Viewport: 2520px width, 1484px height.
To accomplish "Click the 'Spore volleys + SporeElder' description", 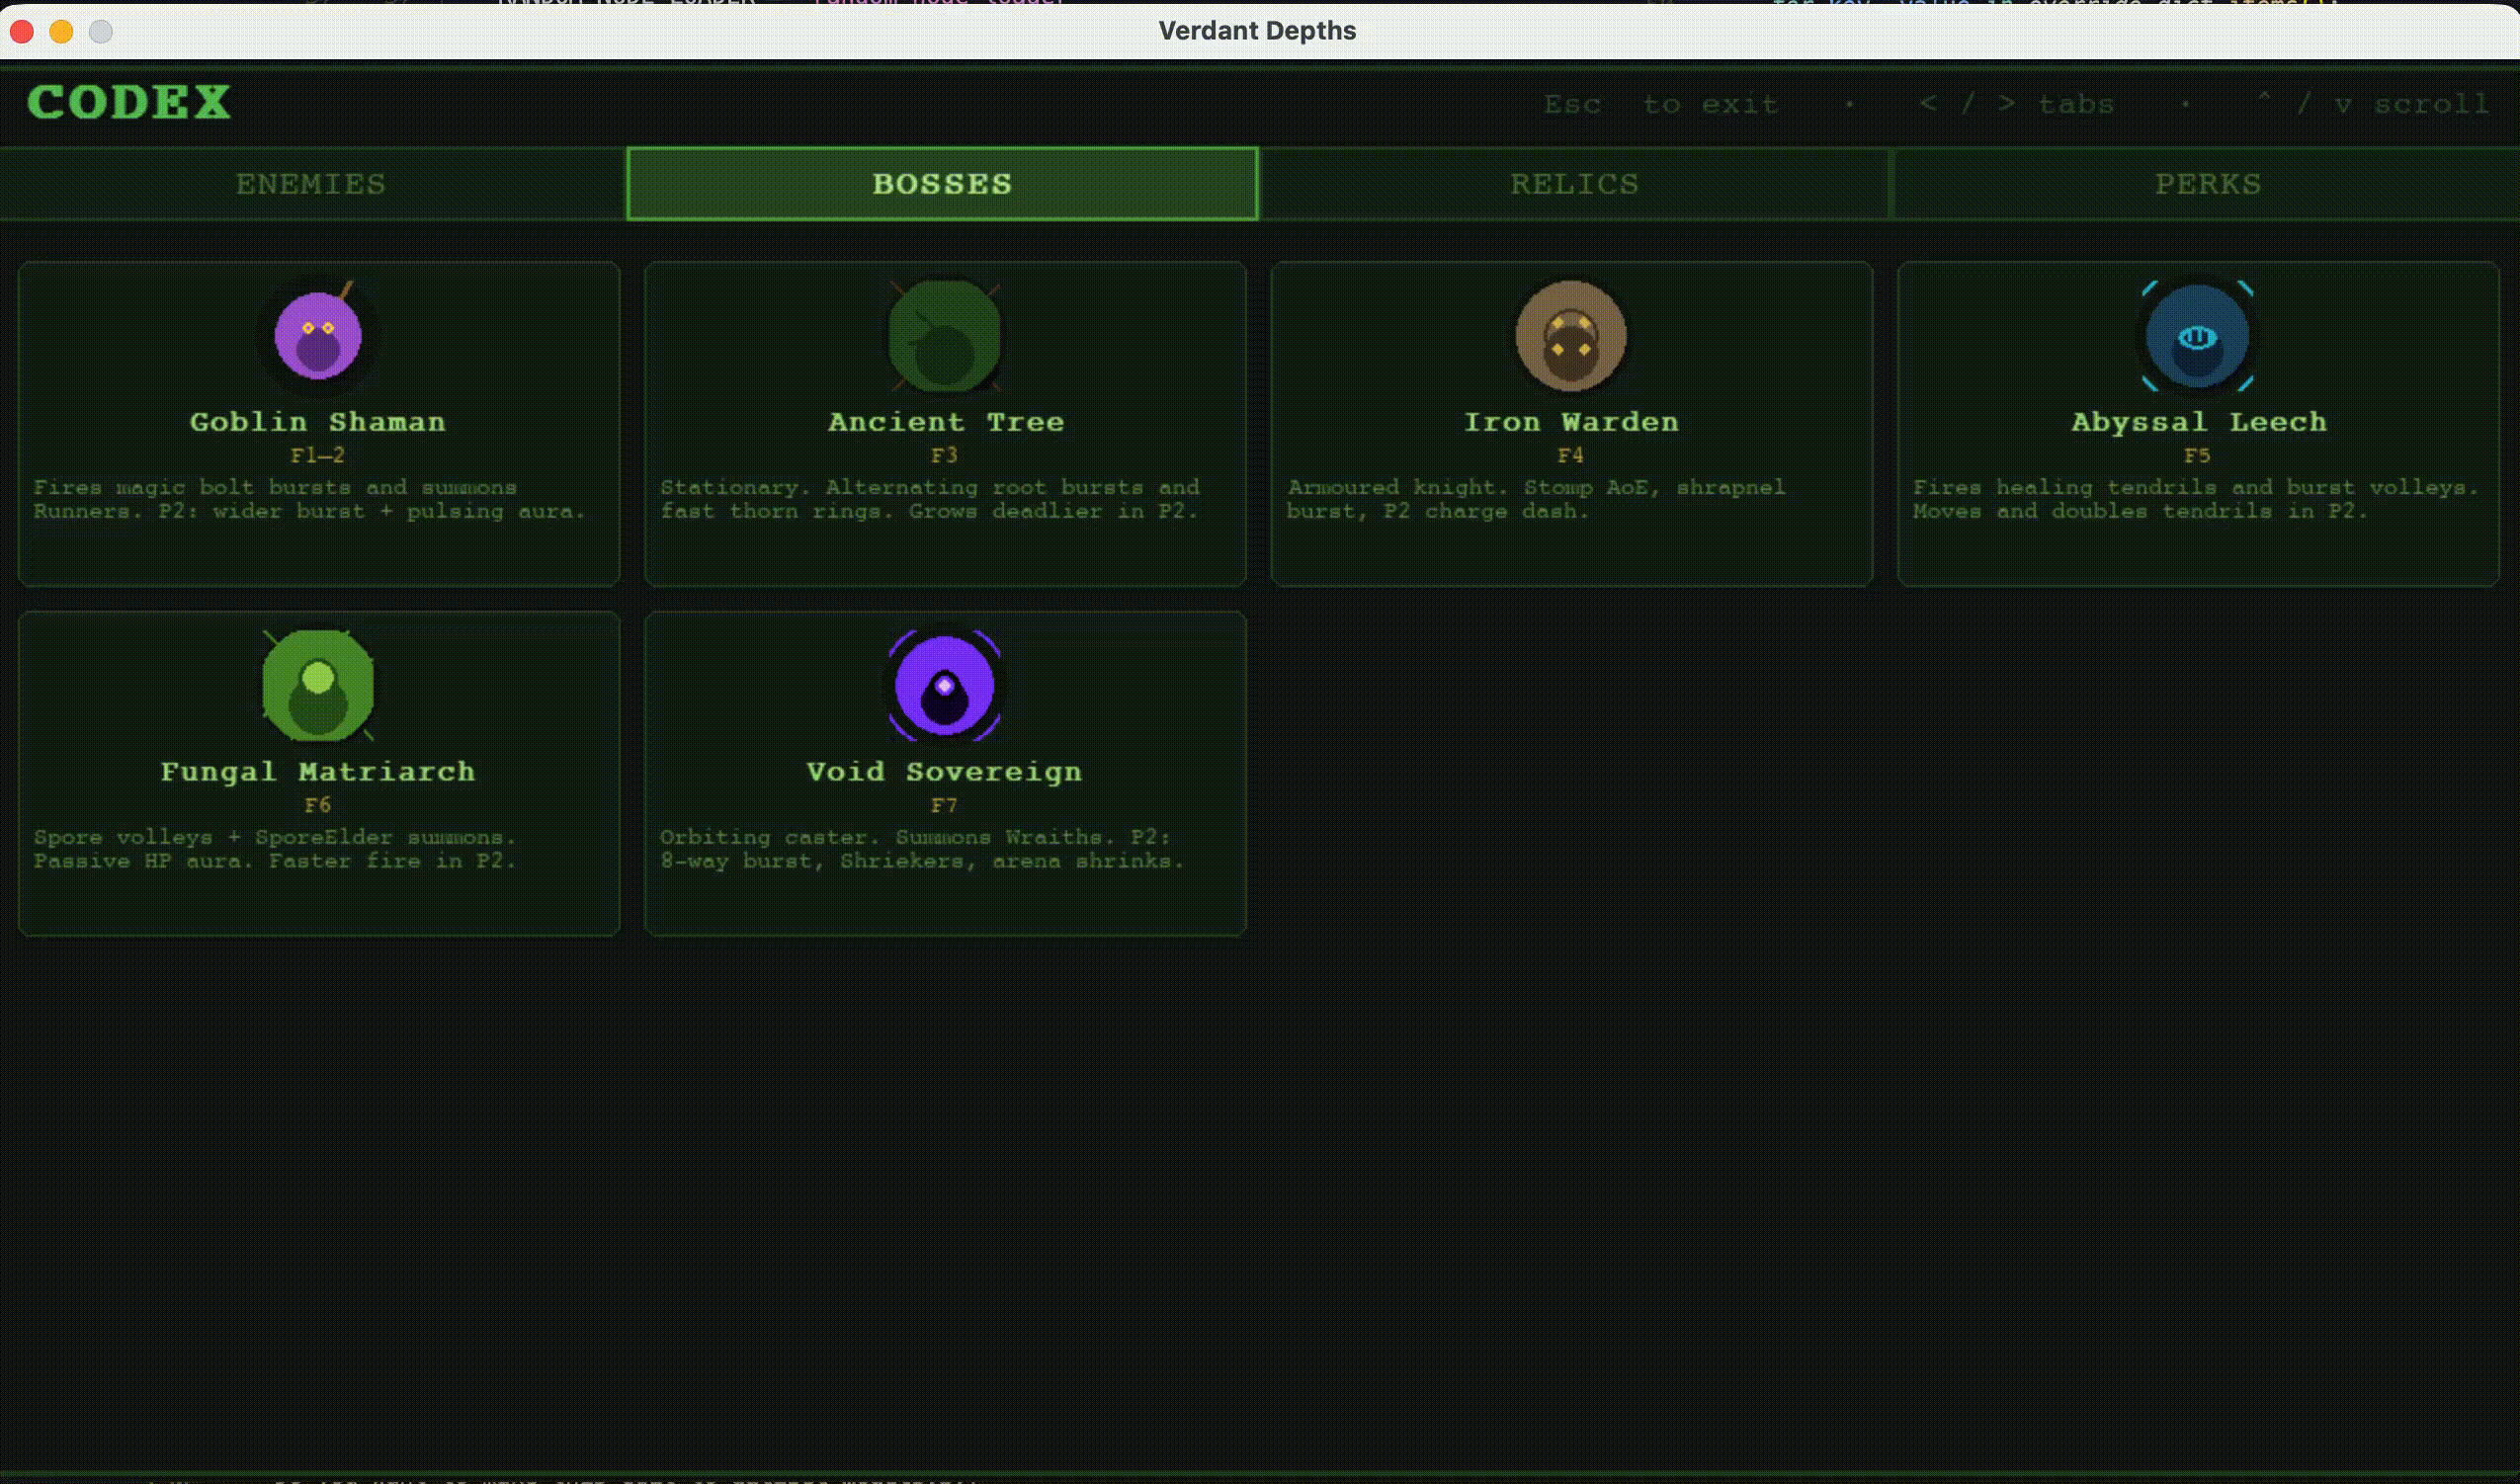I will tap(275, 849).
